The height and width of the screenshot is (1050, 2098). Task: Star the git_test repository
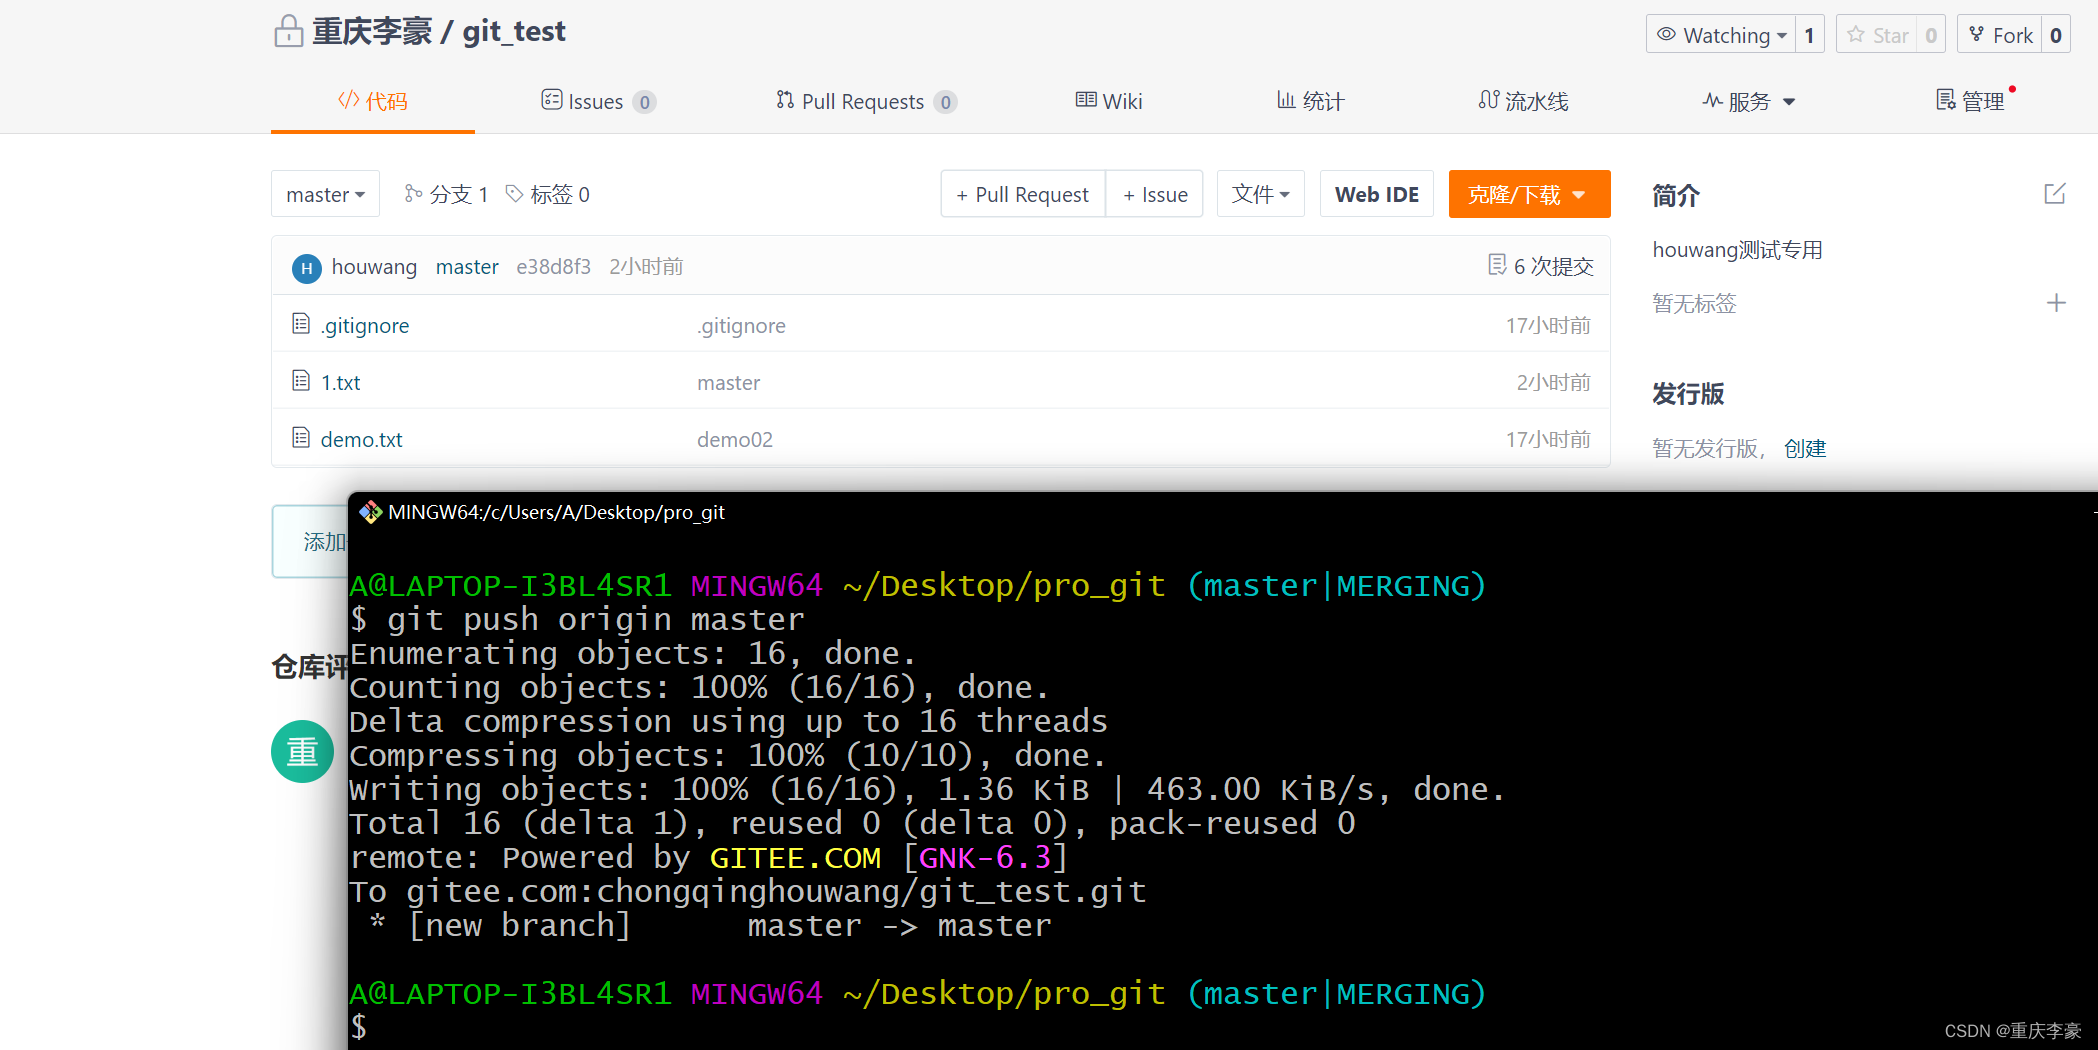1877,35
